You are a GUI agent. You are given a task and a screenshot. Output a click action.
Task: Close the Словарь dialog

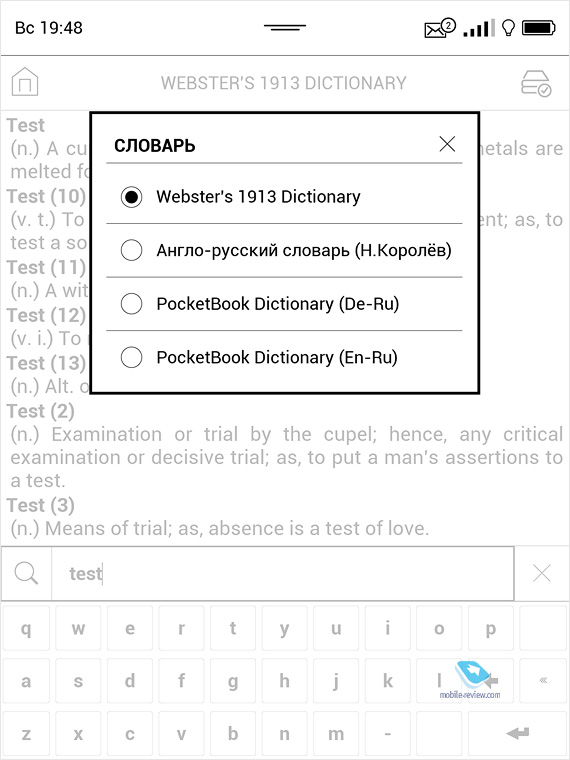(447, 144)
